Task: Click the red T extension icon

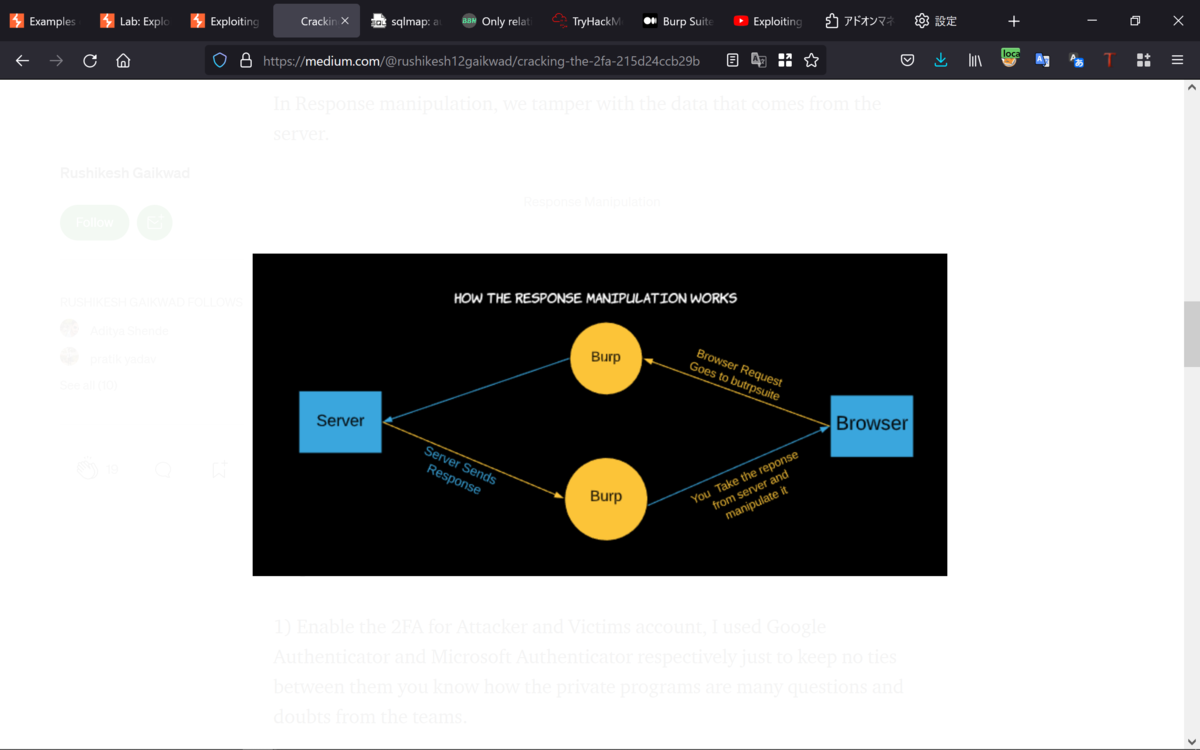Action: click(x=1109, y=60)
